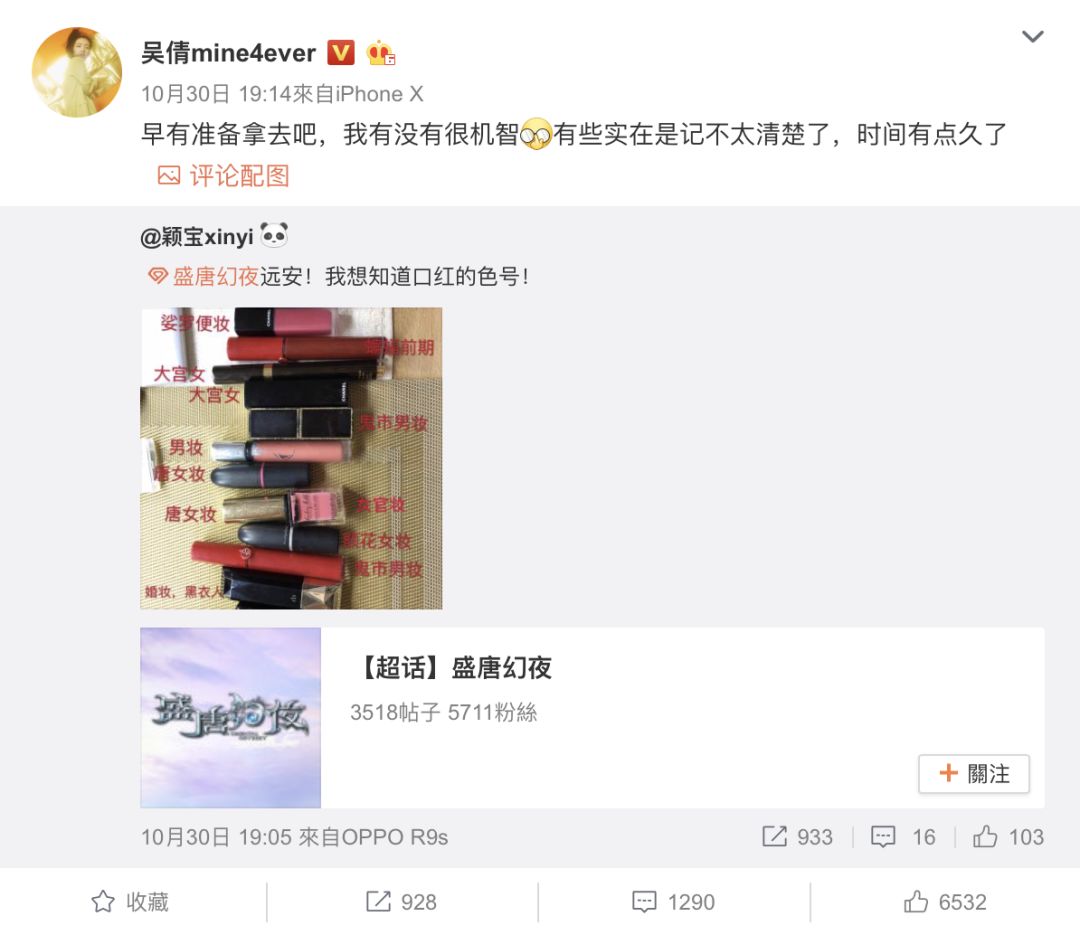
Task: Open the 1290 comments section
Action: (674, 901)
